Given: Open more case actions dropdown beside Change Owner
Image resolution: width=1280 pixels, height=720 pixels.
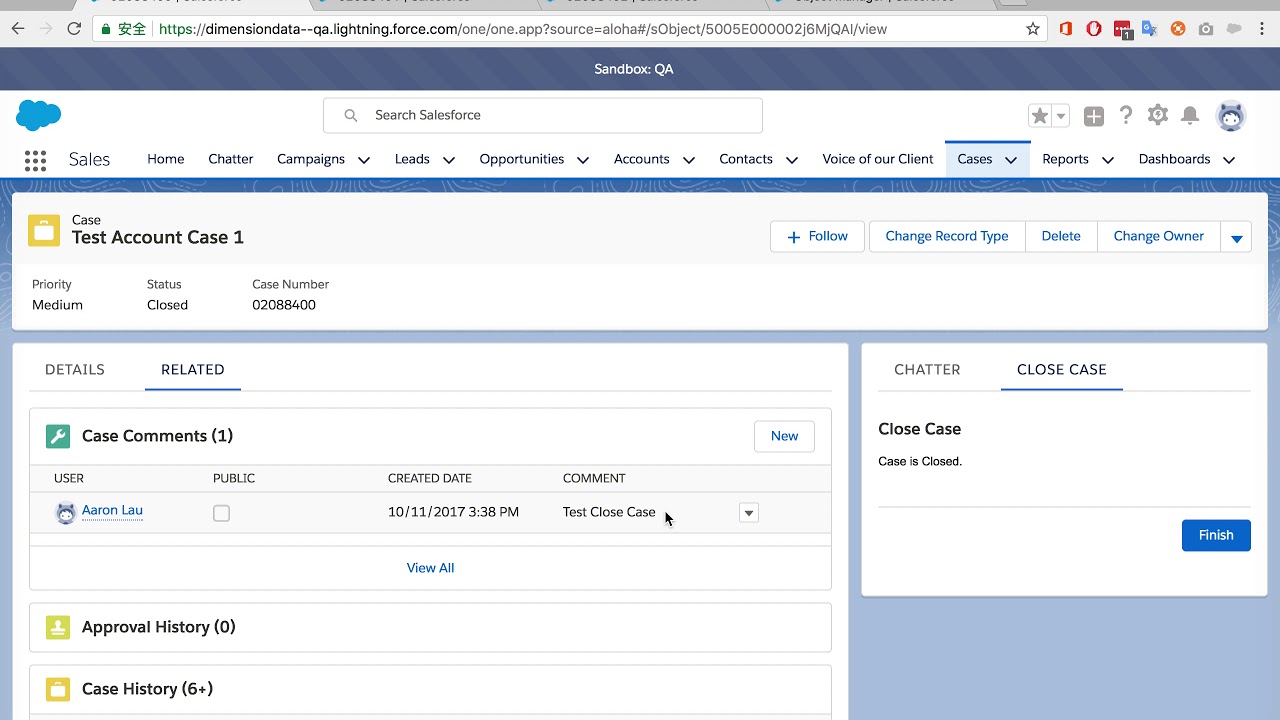Looking at the screenshot, I should click(x=1237, y=237).
